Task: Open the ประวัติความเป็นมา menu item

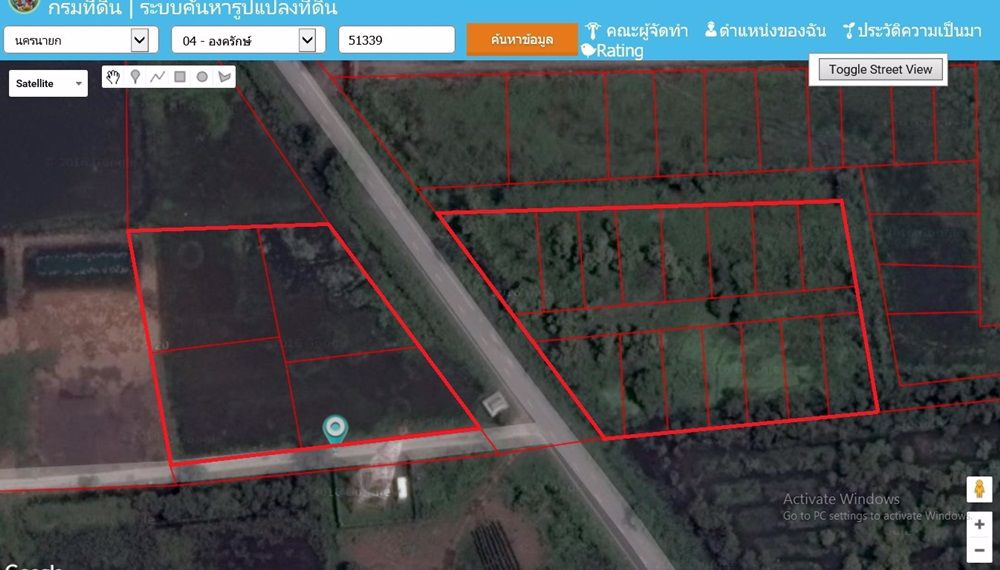Action: pyautogui.click(x=911, y=31)
